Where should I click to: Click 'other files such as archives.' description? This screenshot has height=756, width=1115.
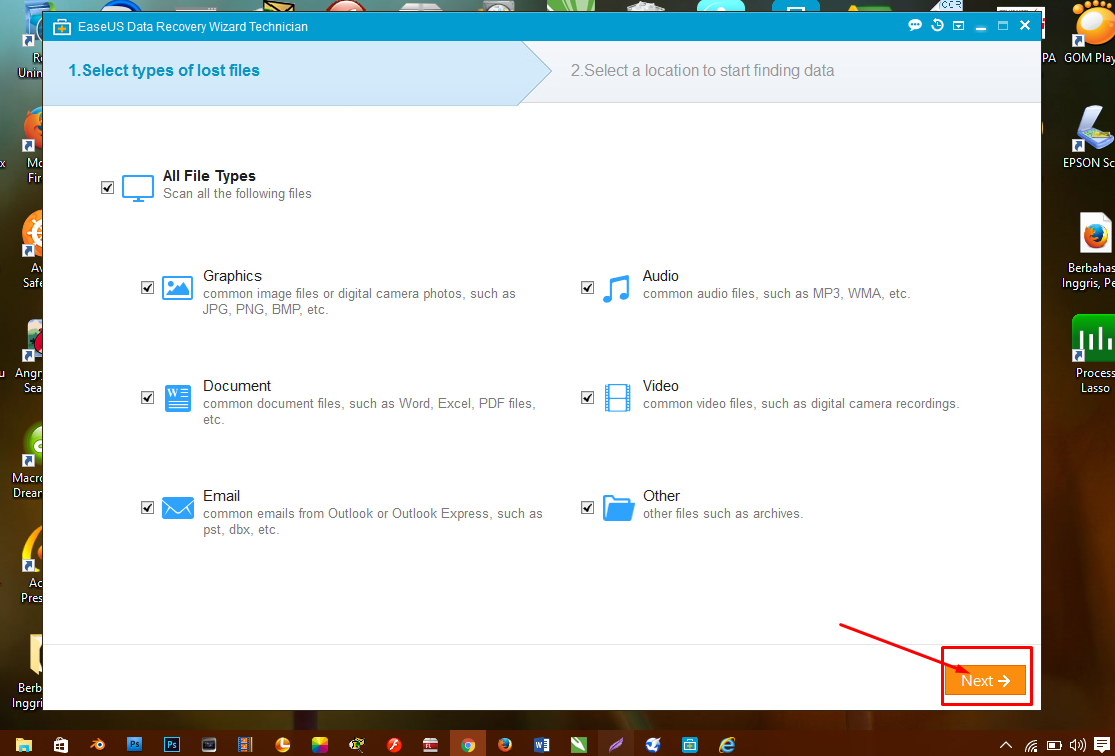tap(723, 513)
